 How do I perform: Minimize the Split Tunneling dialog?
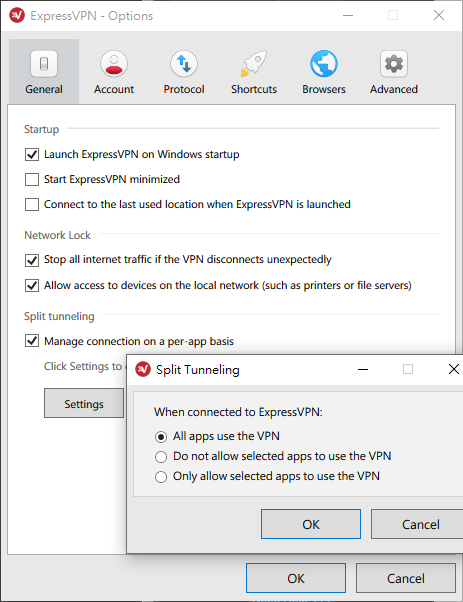pos(363,369)
